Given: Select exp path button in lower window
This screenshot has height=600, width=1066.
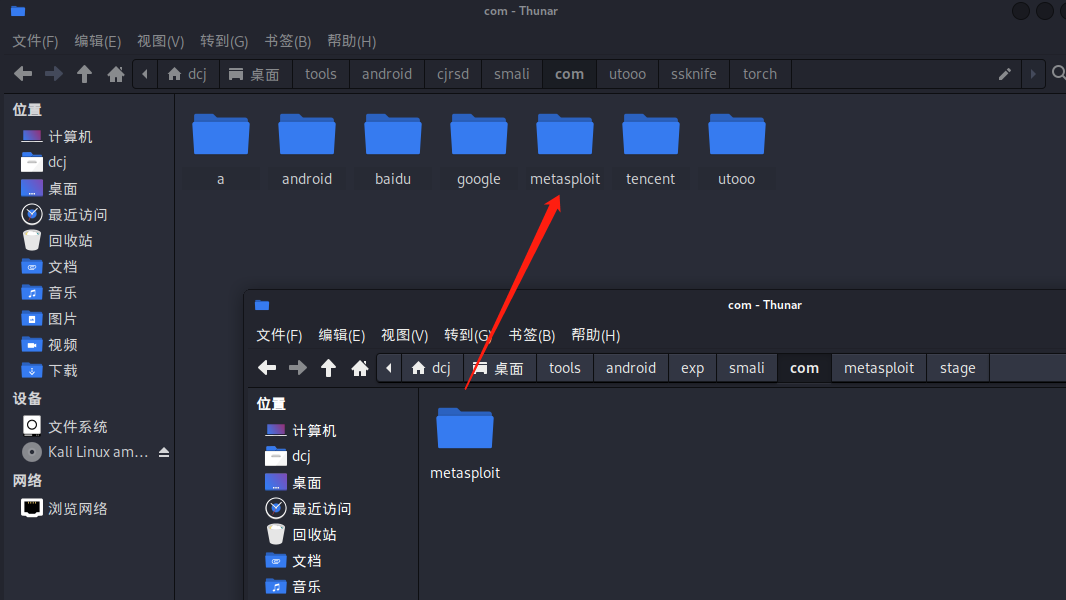Looking at the screenshot, I should click(693, 368).
